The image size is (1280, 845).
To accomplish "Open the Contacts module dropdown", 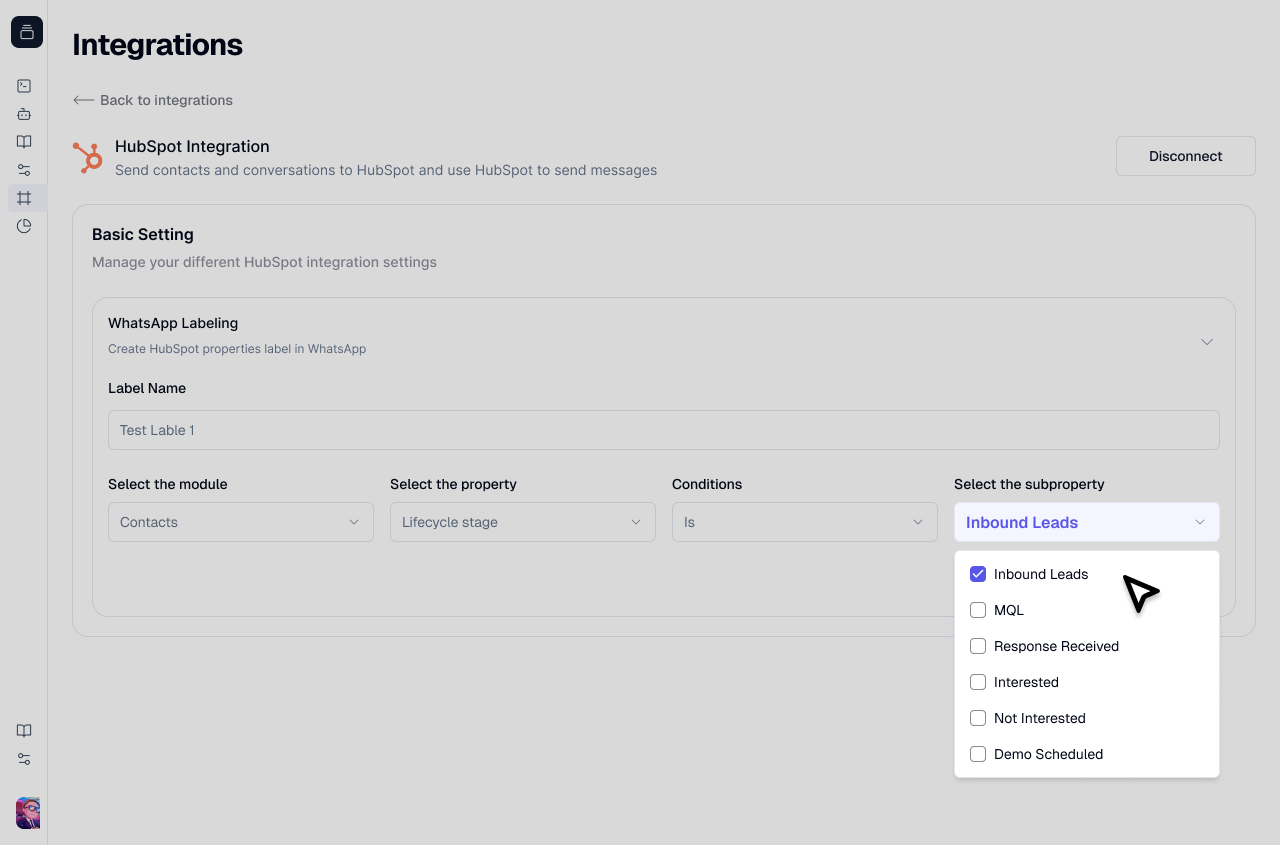I will (241, 522).
